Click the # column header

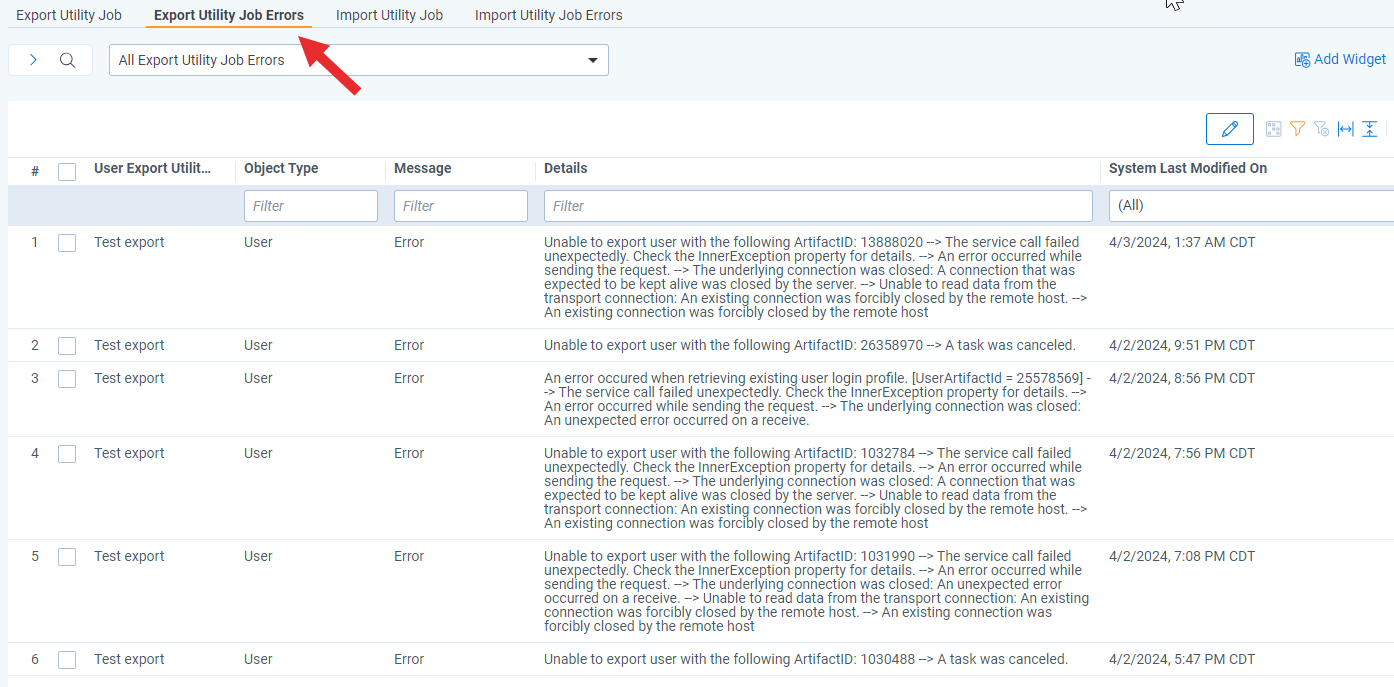tap(35, 171)
